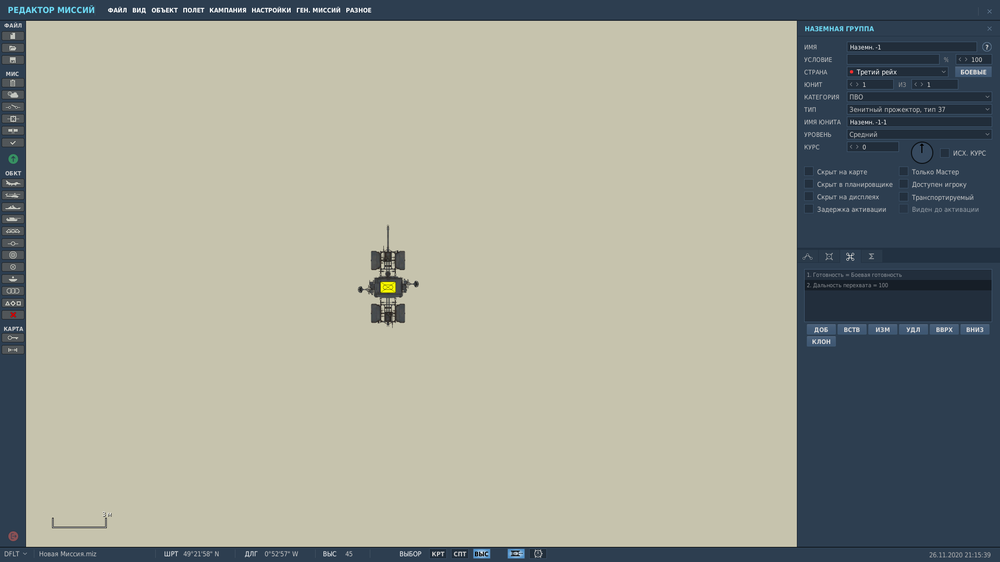Screen dimensions: 1000x562
Task: Open the summary sigma tab icon
Action: click(871, 256)
